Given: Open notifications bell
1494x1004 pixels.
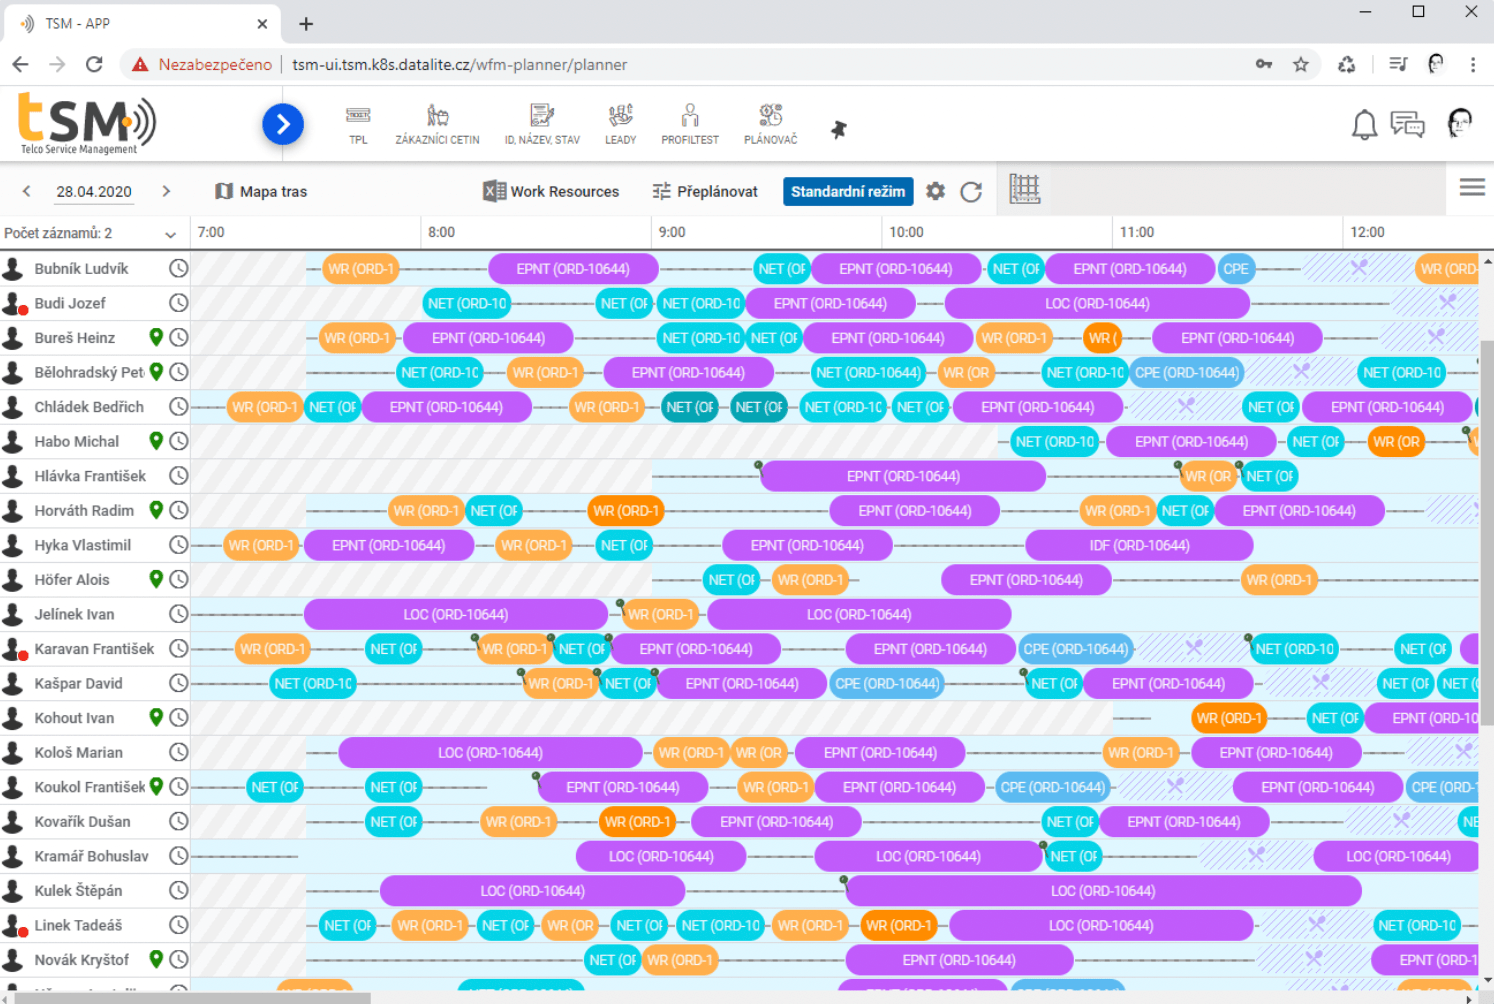Looking at the screenshot, I should 1364,125.
